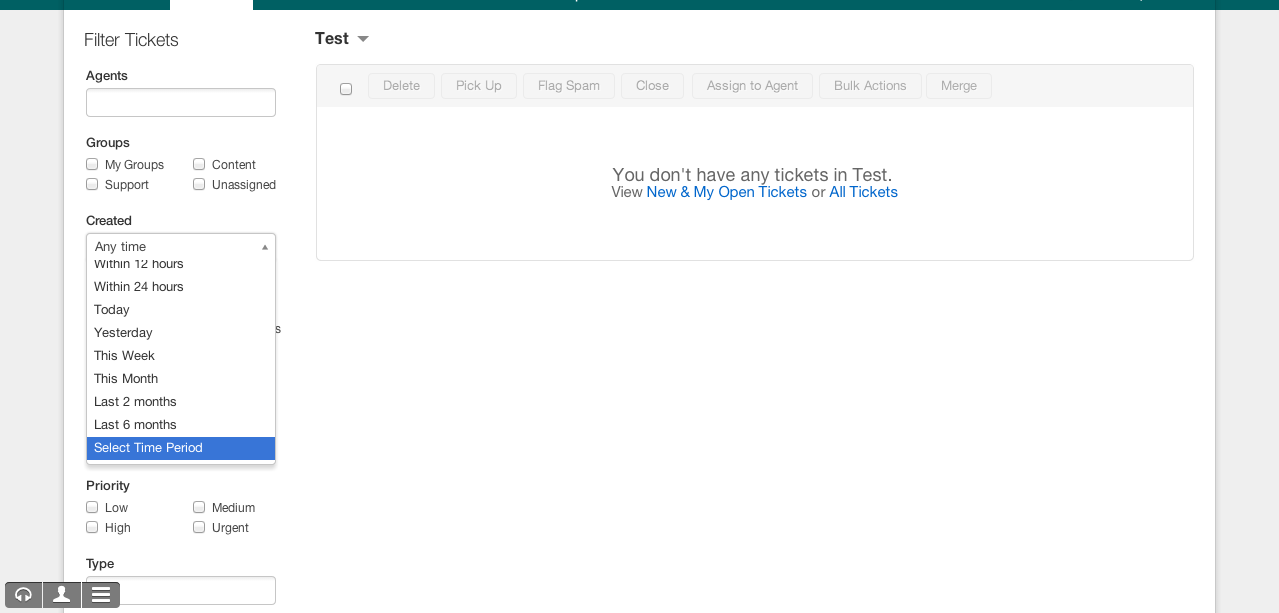Viewport: 1279px width, 613px height.
Task: Open 'New & My Open Tickets' link
Action: pyautogui.click(x=726, y=192)
